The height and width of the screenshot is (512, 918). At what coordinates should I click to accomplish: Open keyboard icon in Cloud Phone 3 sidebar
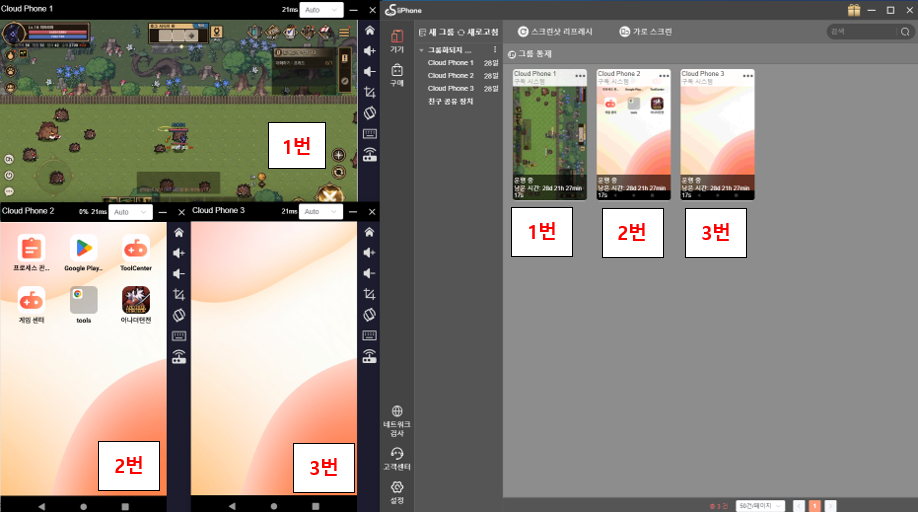(369, 336)
